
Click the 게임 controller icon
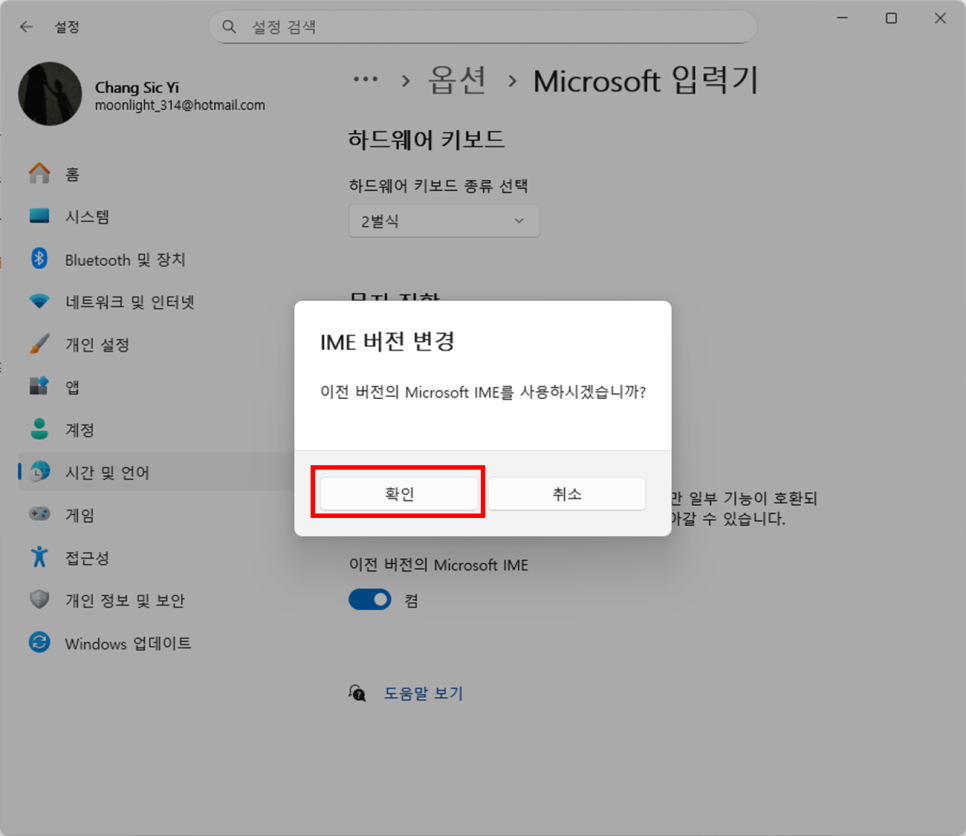(x=39, y=514)
